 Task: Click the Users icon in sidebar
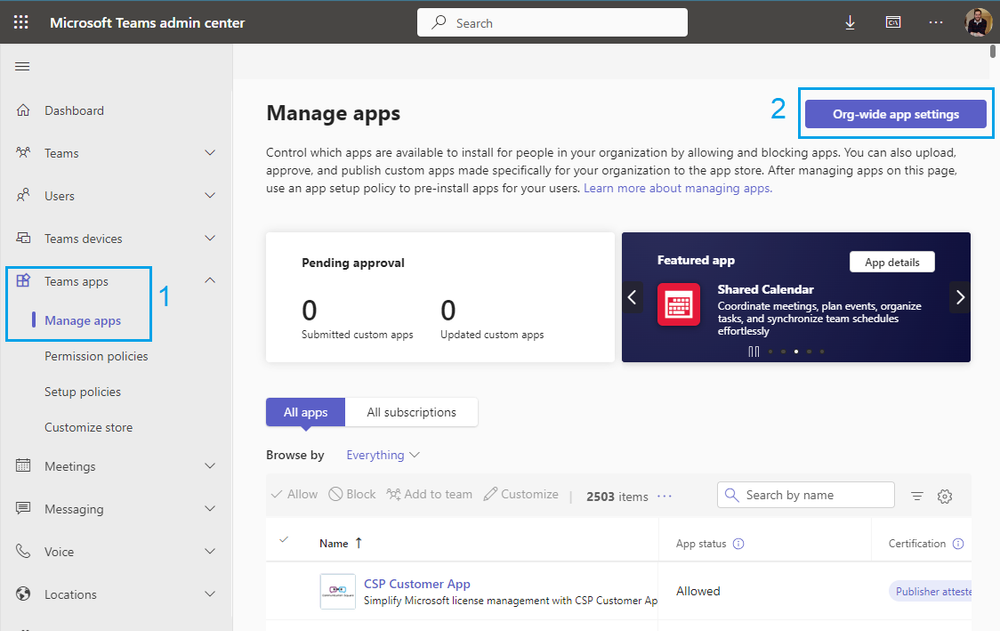[23, 195]
